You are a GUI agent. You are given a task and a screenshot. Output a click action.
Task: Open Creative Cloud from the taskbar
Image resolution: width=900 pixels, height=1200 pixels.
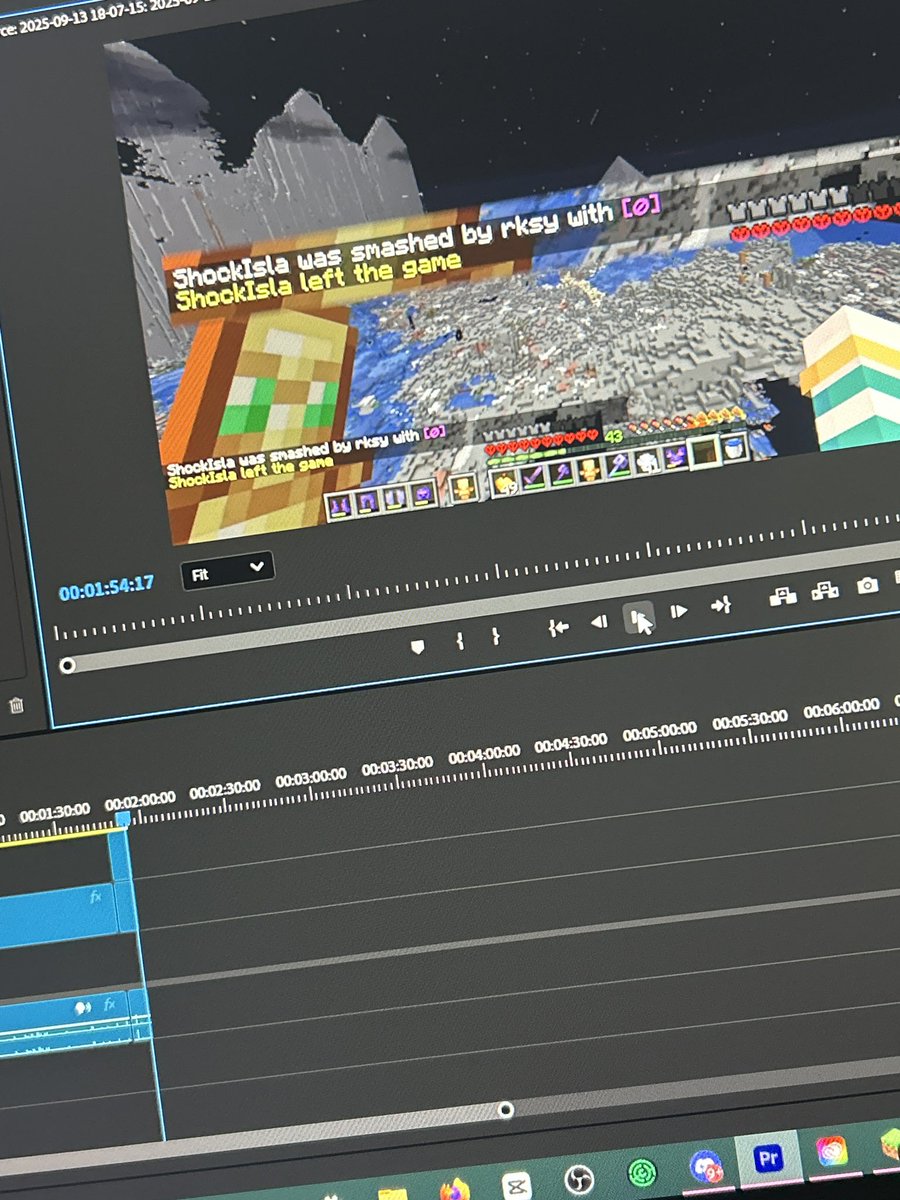(831, 1152)
